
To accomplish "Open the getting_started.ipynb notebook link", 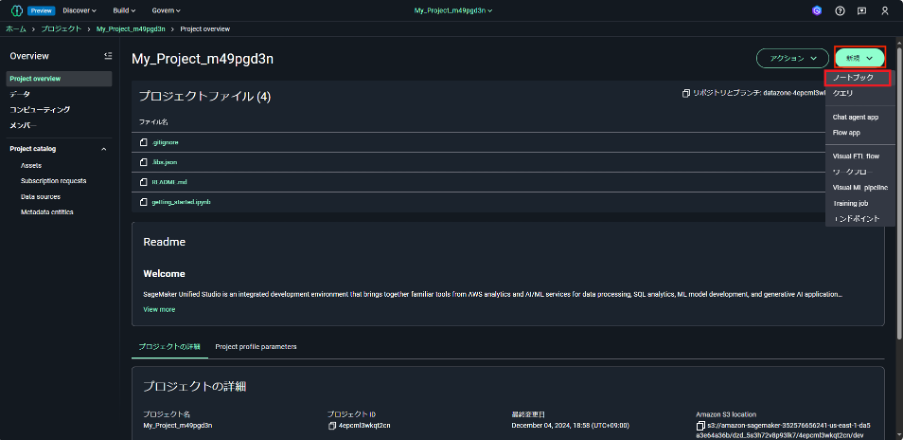I will coord(181,202).
